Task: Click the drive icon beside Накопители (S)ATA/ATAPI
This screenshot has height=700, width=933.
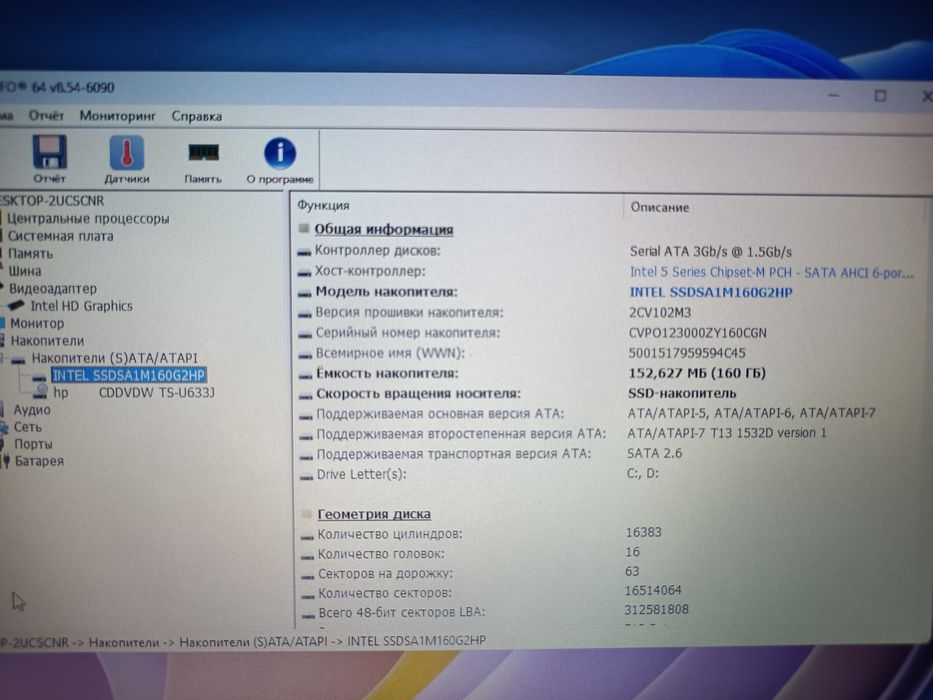Action: tap(18, 360)
